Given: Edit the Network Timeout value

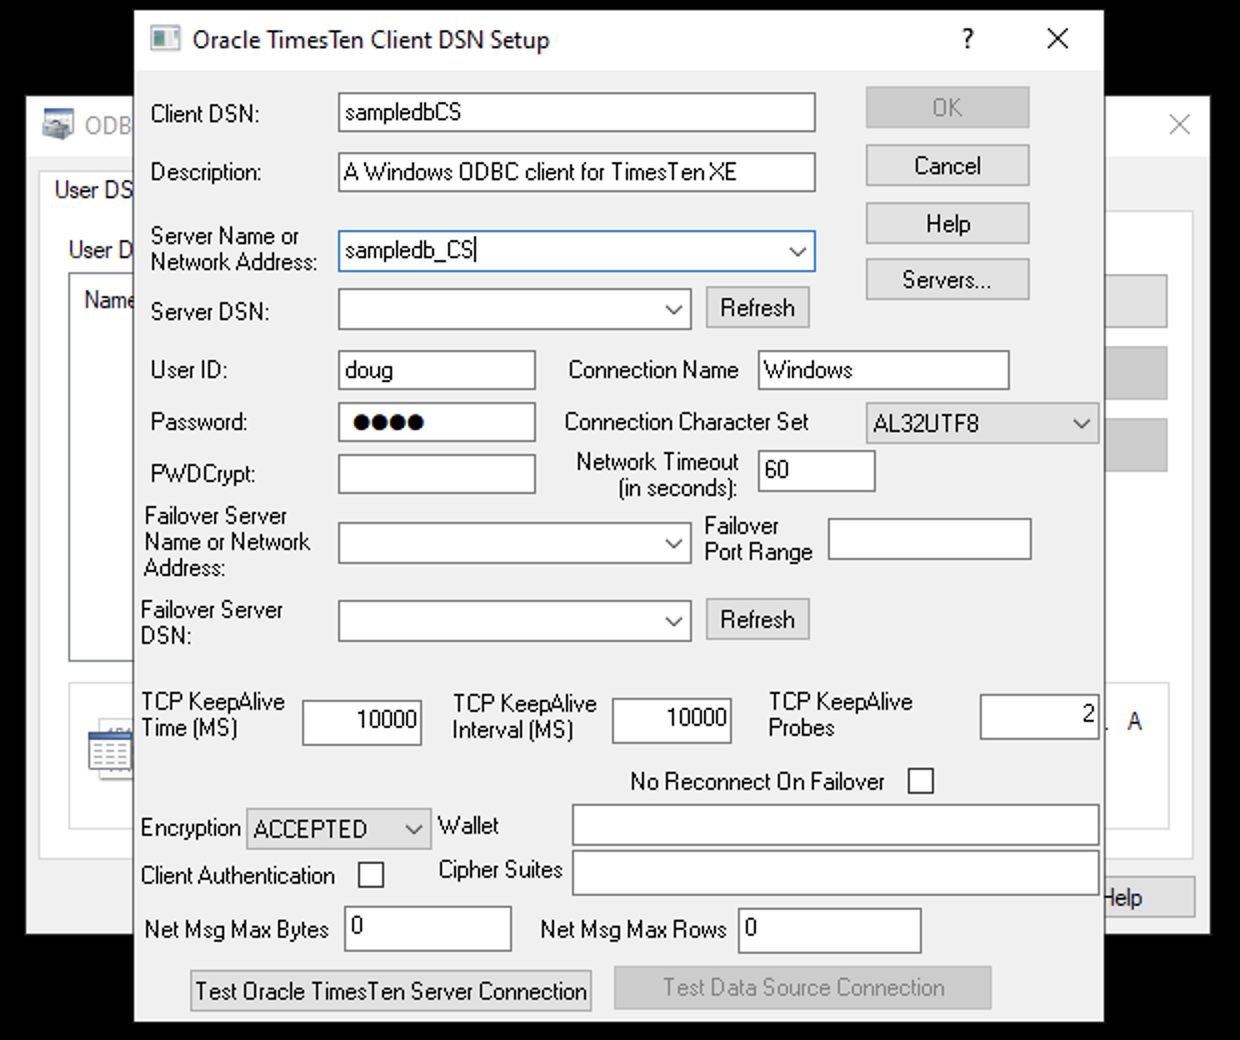Looking at the screenshot, I should tap(816, 470).
